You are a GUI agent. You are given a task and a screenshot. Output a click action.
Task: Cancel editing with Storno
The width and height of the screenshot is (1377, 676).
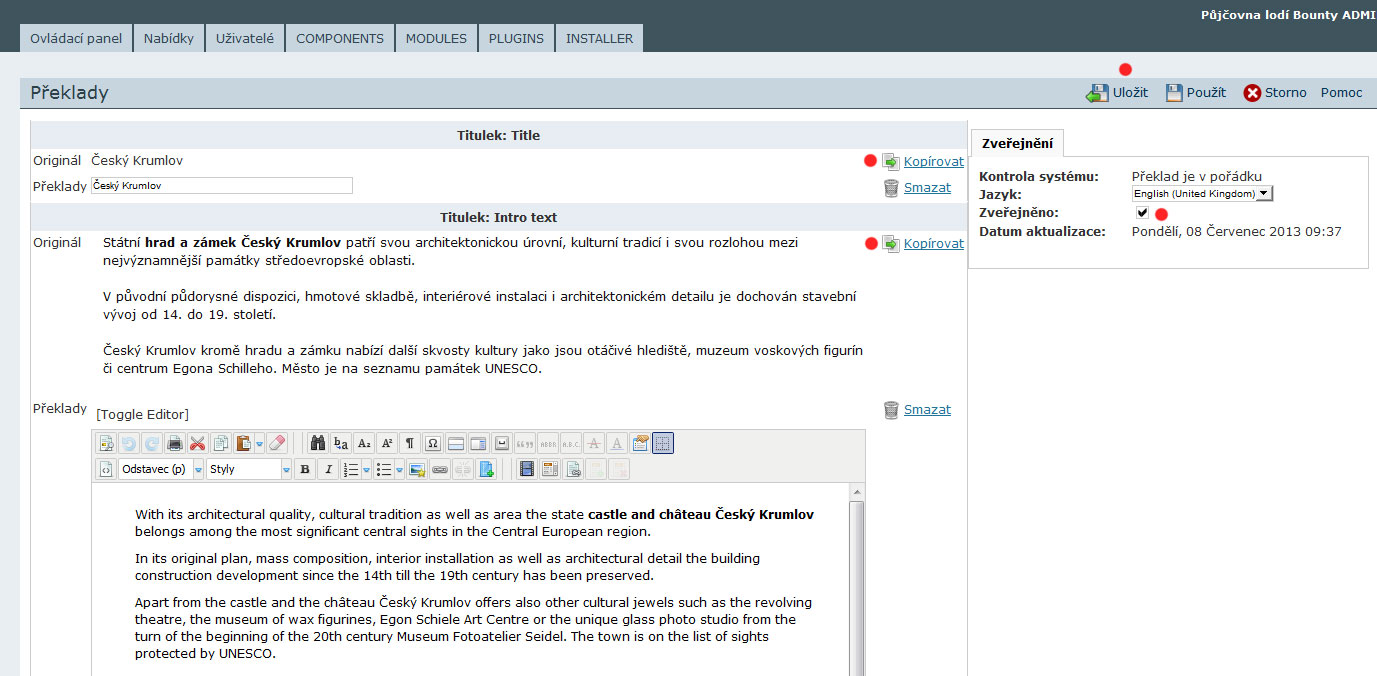click(1275, 93)
